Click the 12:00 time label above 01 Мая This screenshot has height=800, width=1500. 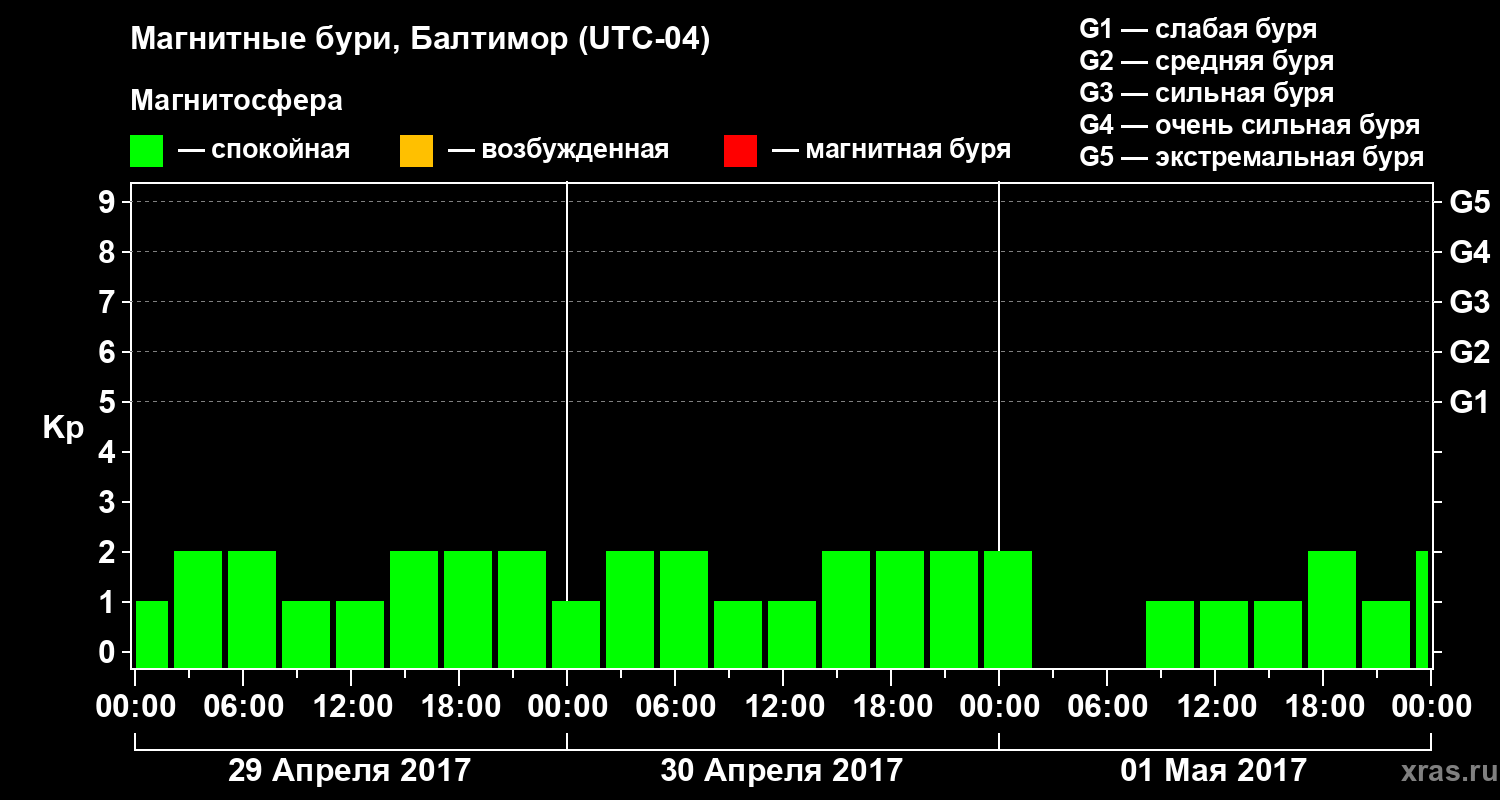1215,706
